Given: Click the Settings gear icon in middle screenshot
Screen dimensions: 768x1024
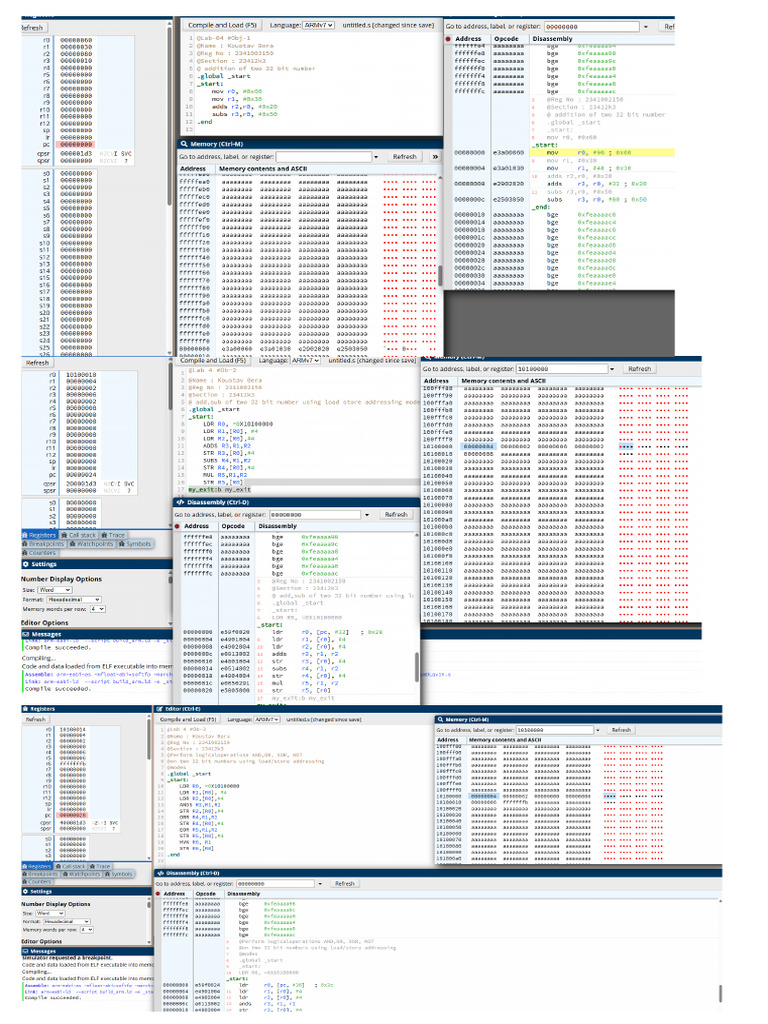Looking at the screenshot, I should 25,564.
